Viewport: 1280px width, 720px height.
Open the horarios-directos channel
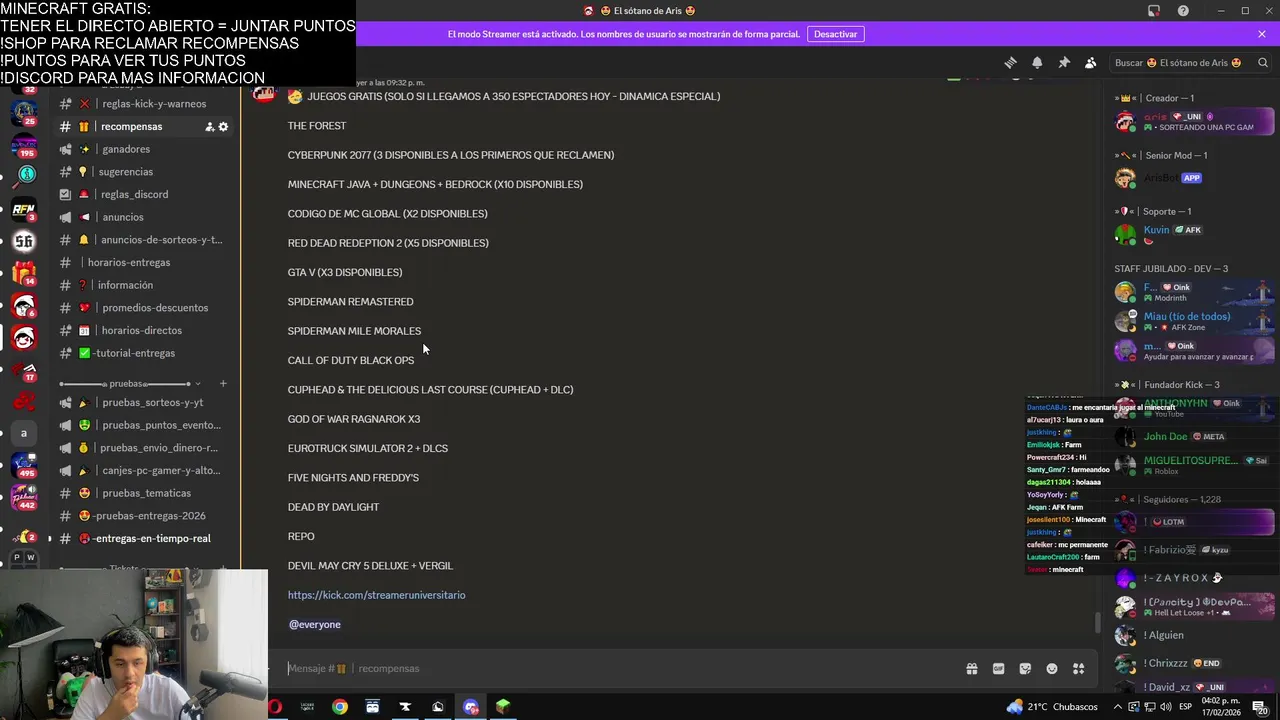[x=144, y=330]
